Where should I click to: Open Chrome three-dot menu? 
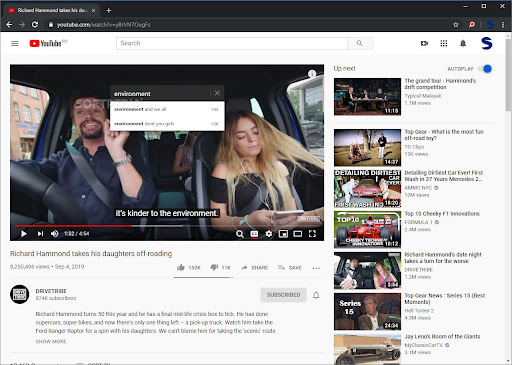tap(503, 25)
